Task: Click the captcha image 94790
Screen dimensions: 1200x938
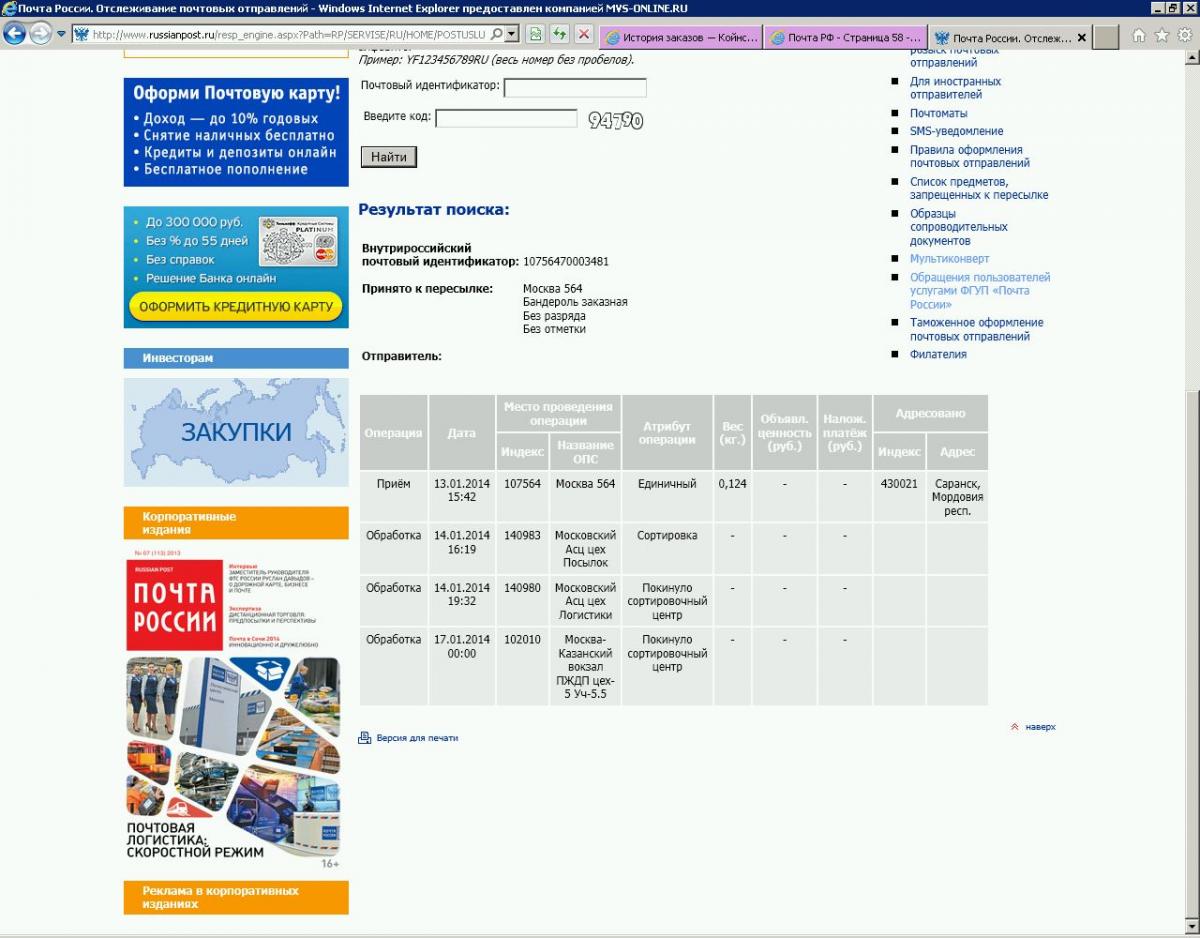Action: 616,121
